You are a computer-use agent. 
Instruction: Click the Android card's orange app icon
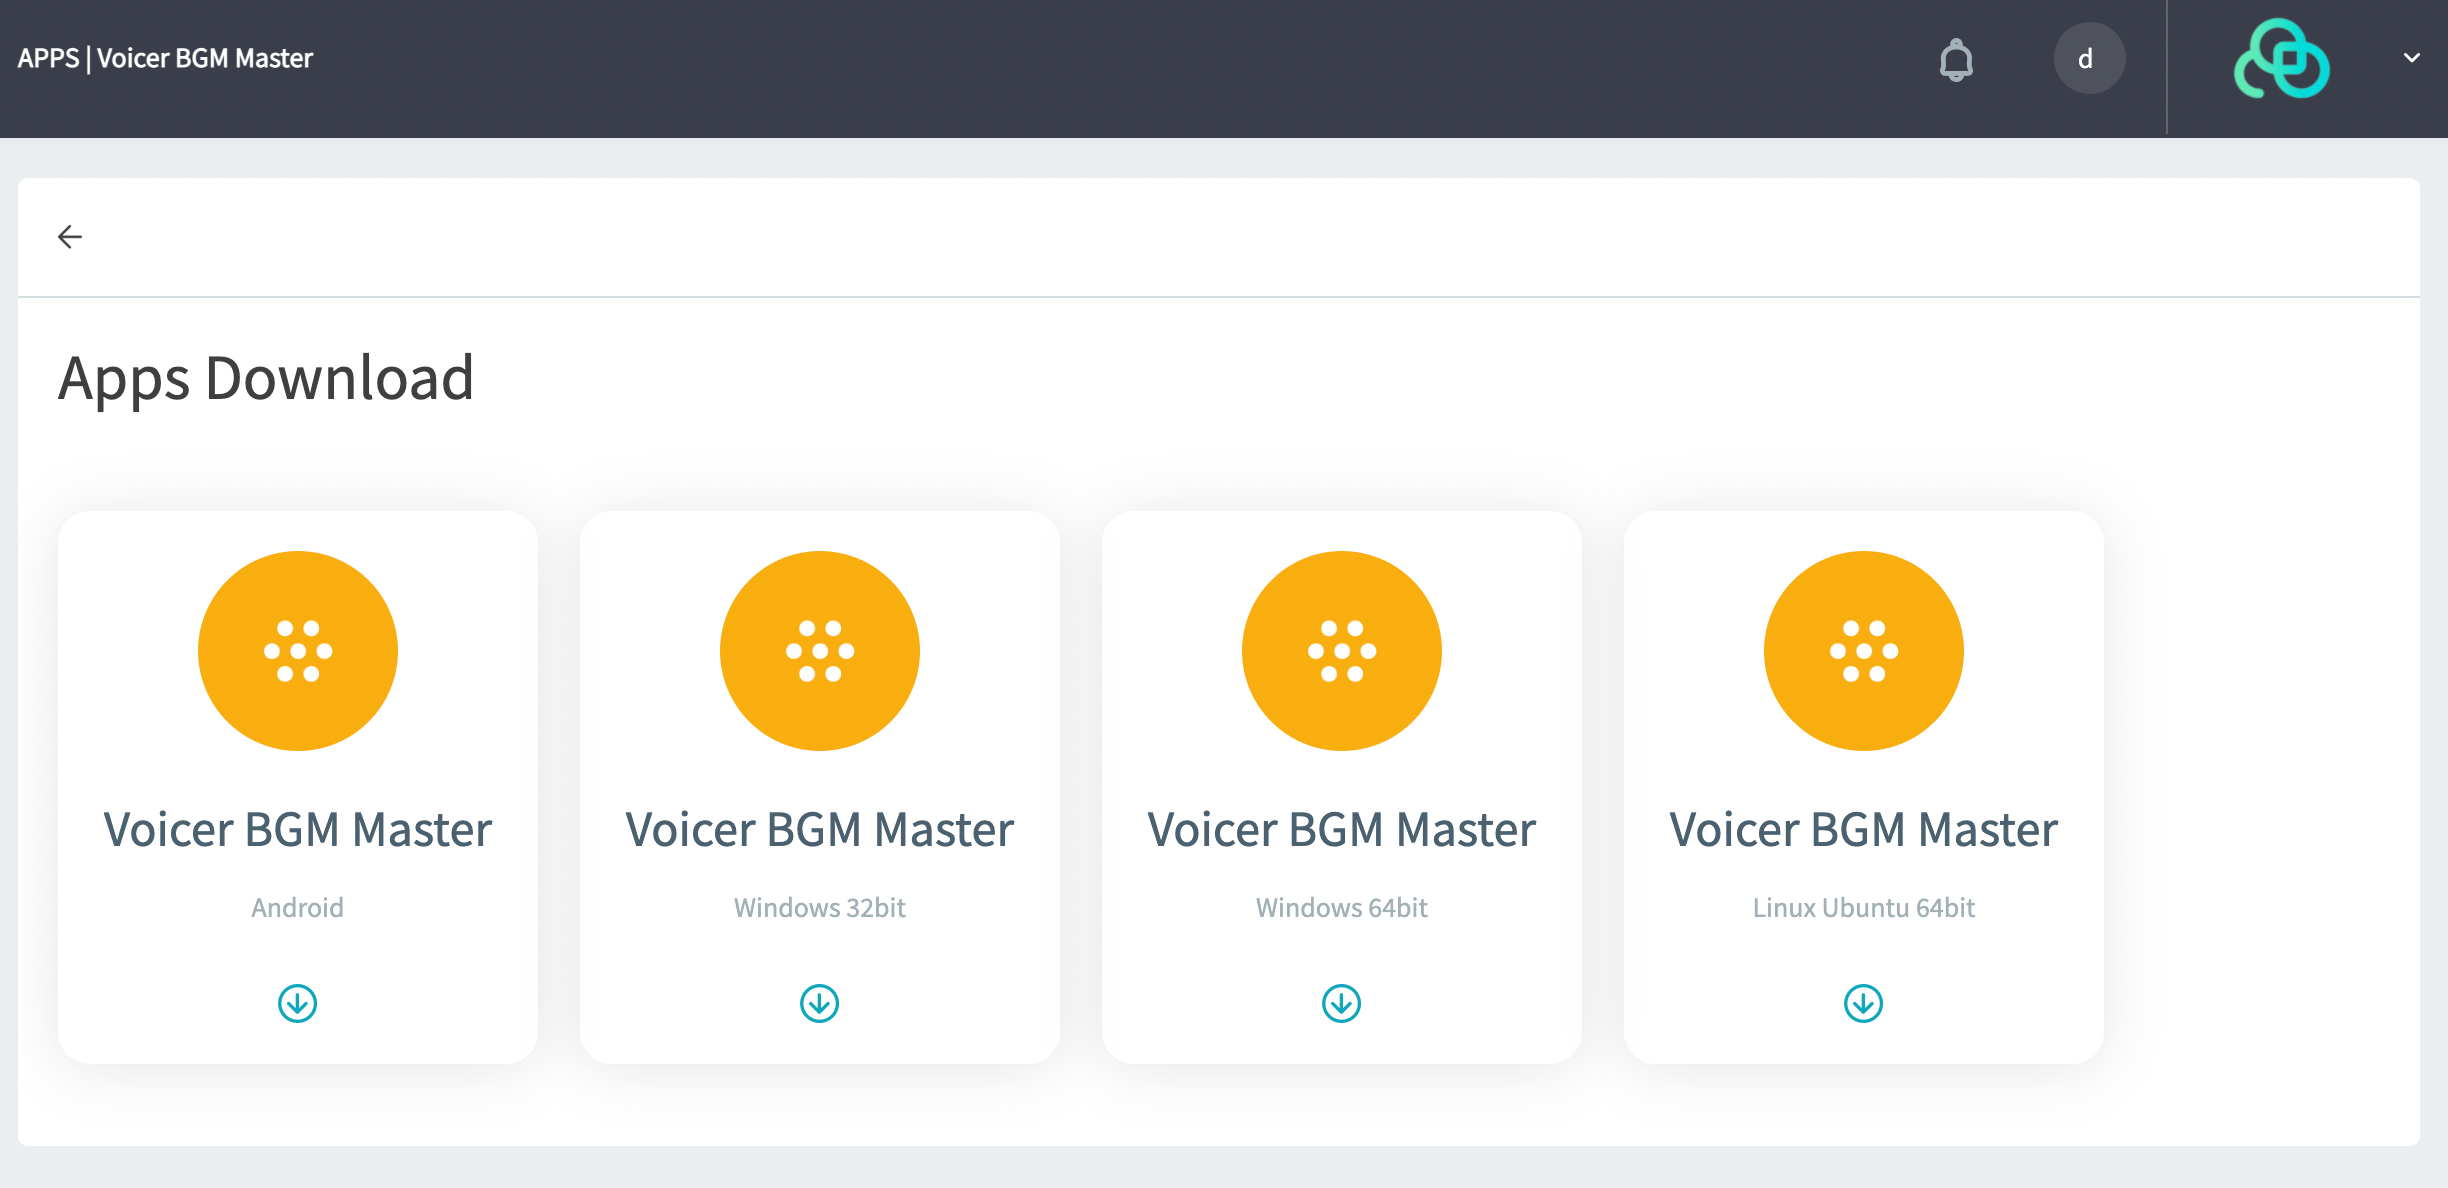(x=297, y=651)
